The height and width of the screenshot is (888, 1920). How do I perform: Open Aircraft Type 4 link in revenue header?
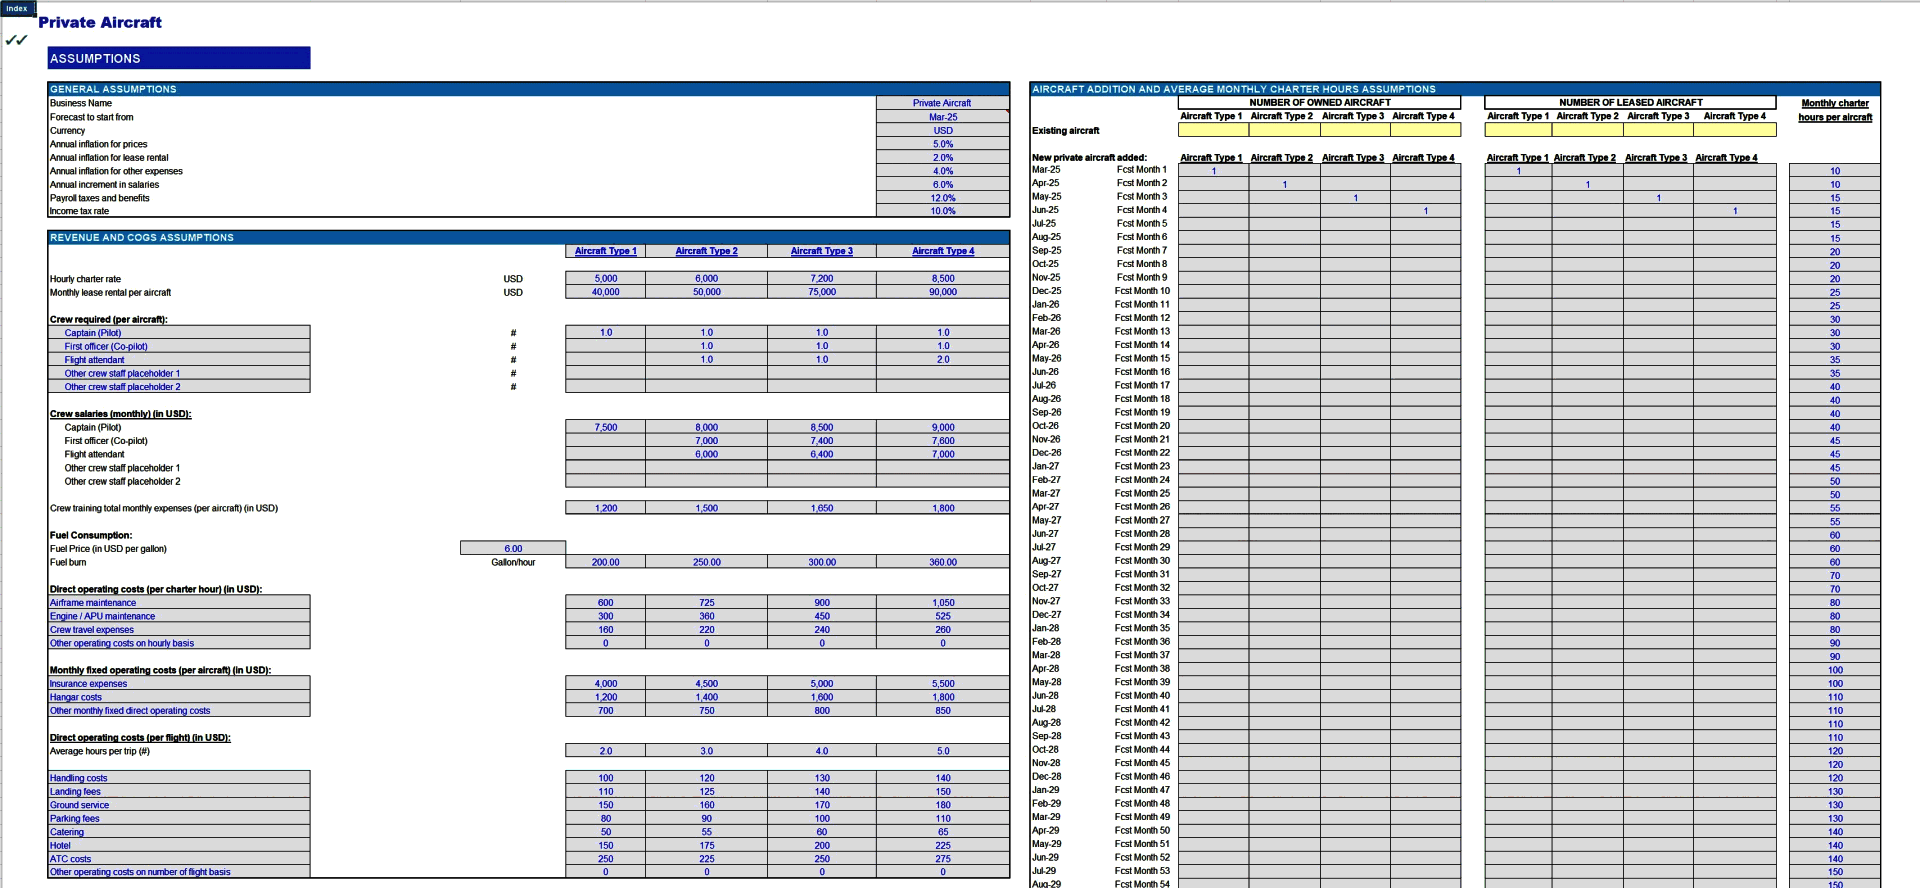[942, 251]
